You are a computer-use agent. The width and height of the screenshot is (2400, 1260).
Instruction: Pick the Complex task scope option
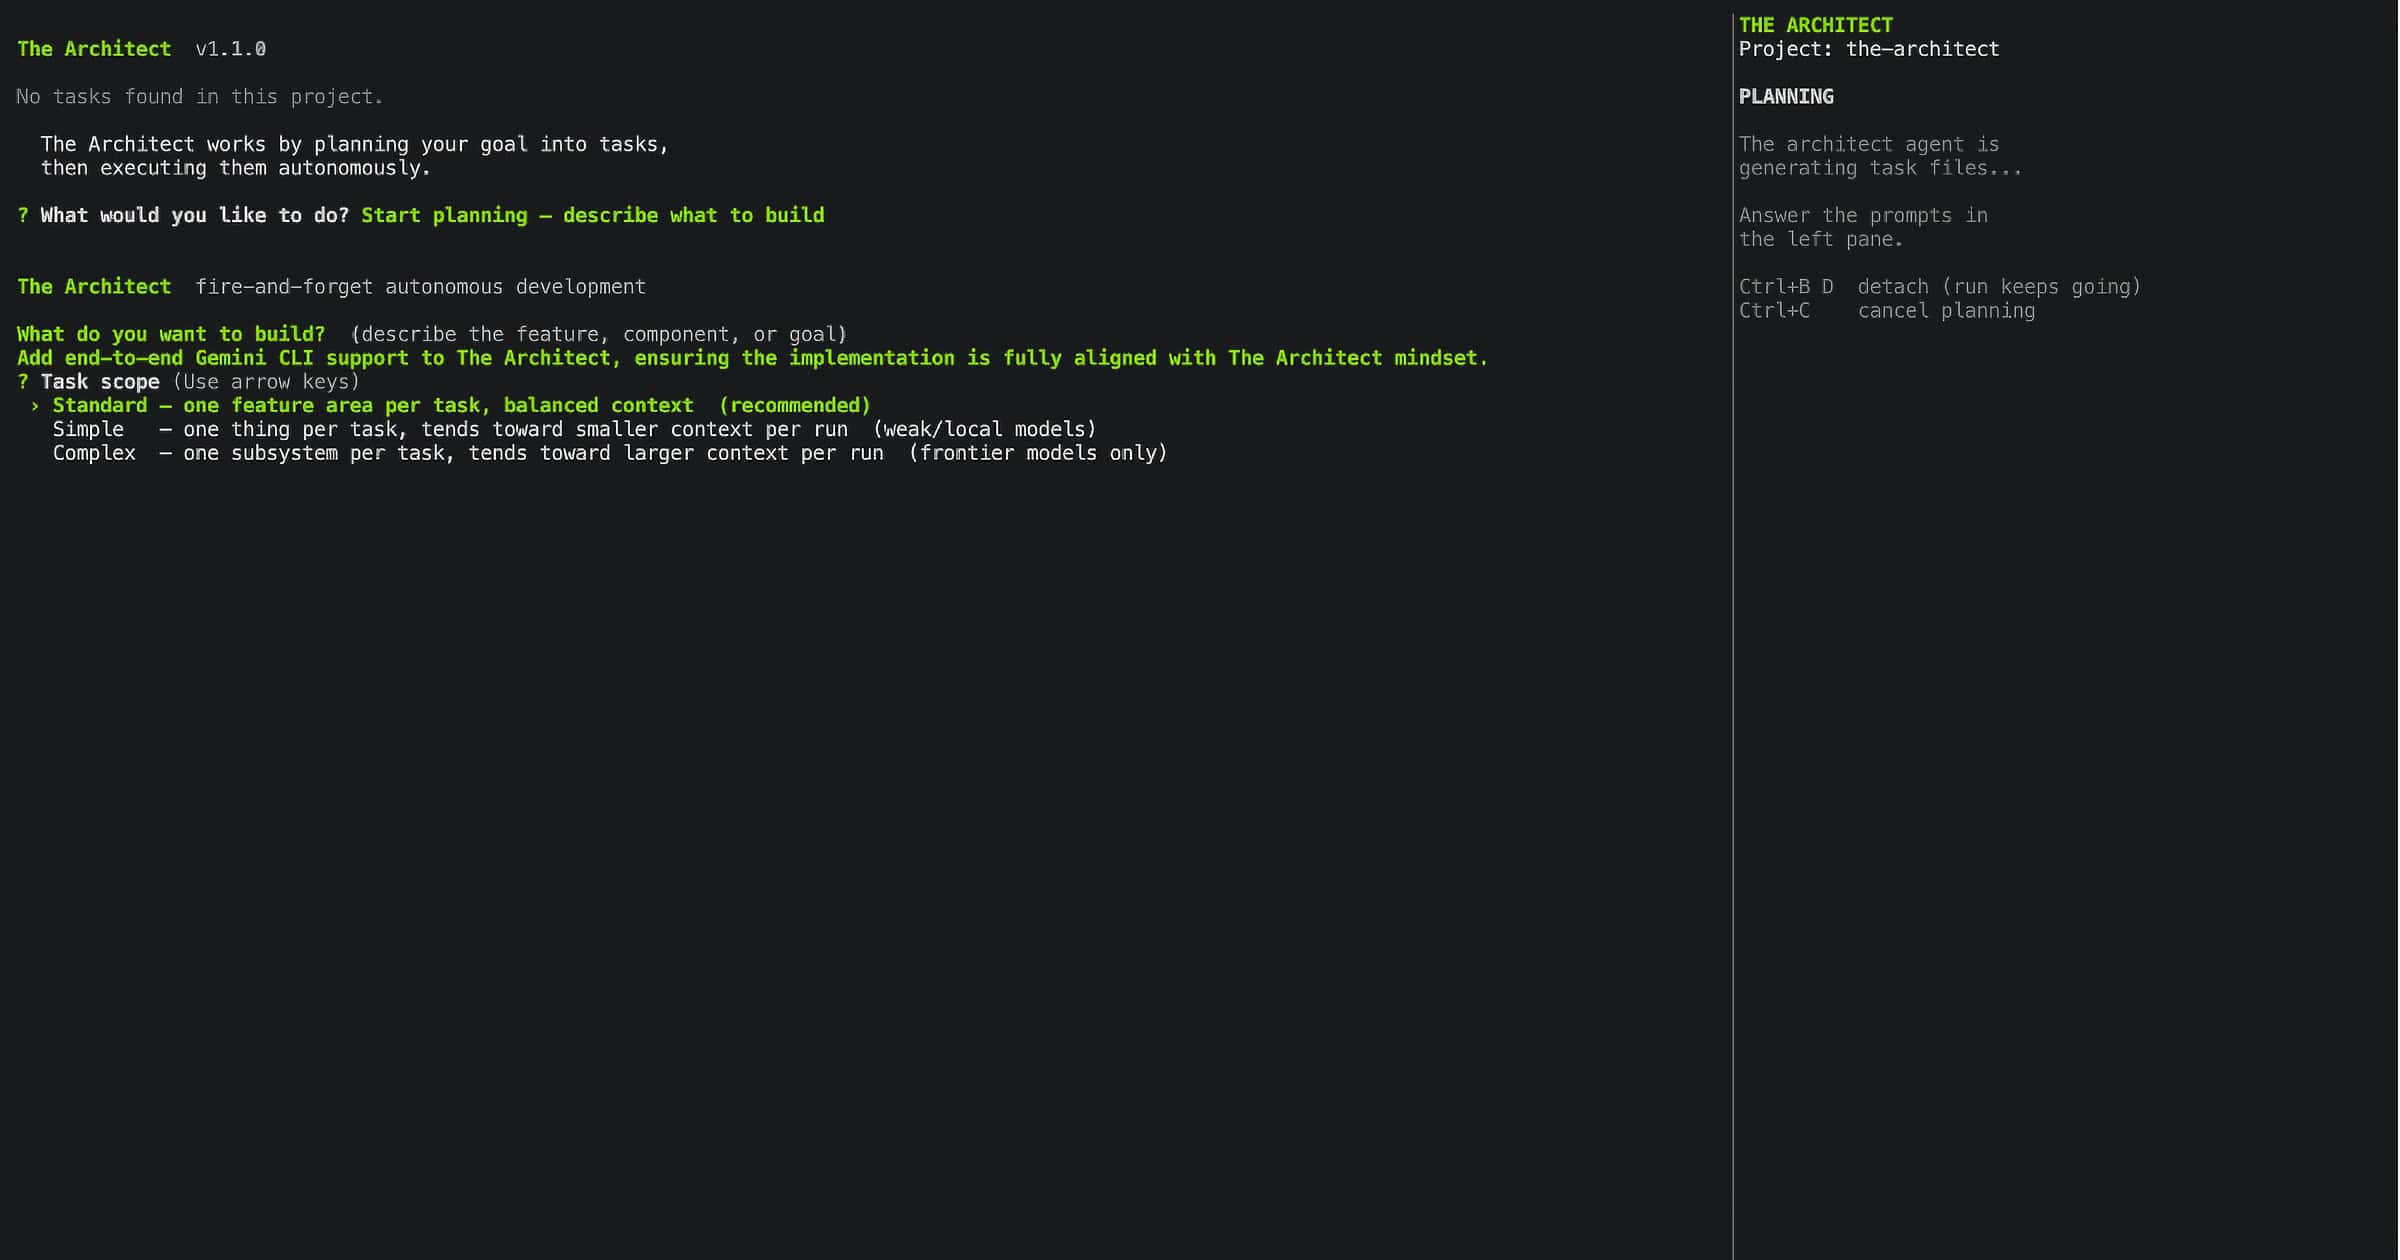click(x=610, y=453)
